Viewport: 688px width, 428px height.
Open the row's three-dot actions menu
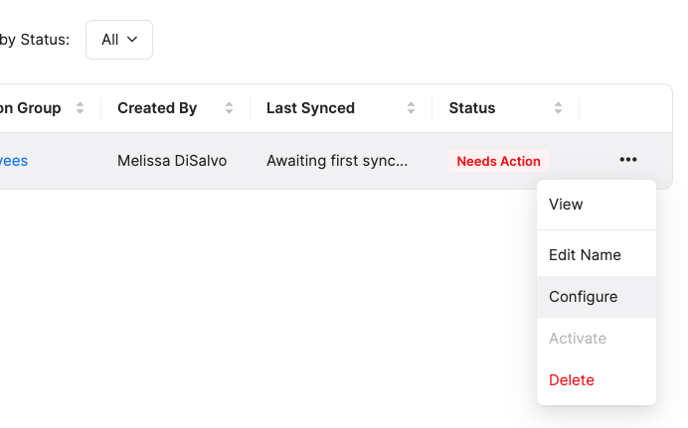[x=627, y=160]
